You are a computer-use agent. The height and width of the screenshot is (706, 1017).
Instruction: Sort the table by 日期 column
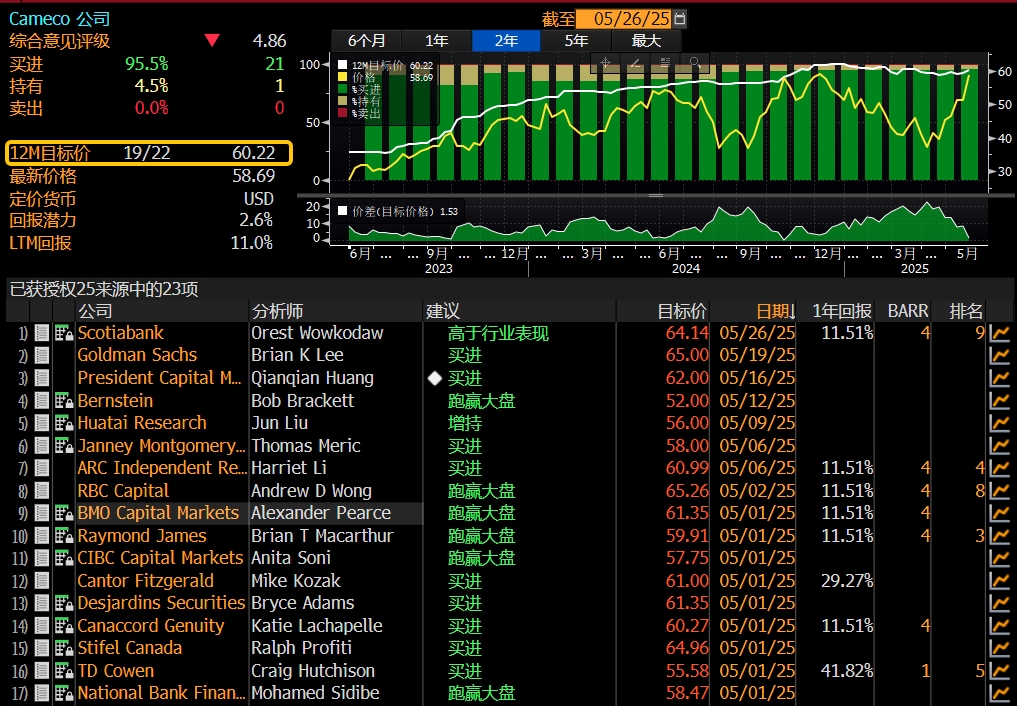point(776,311)
